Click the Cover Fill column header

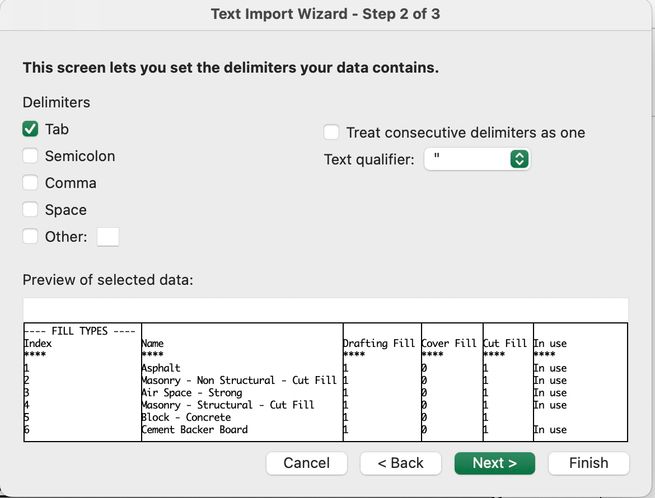449,343
